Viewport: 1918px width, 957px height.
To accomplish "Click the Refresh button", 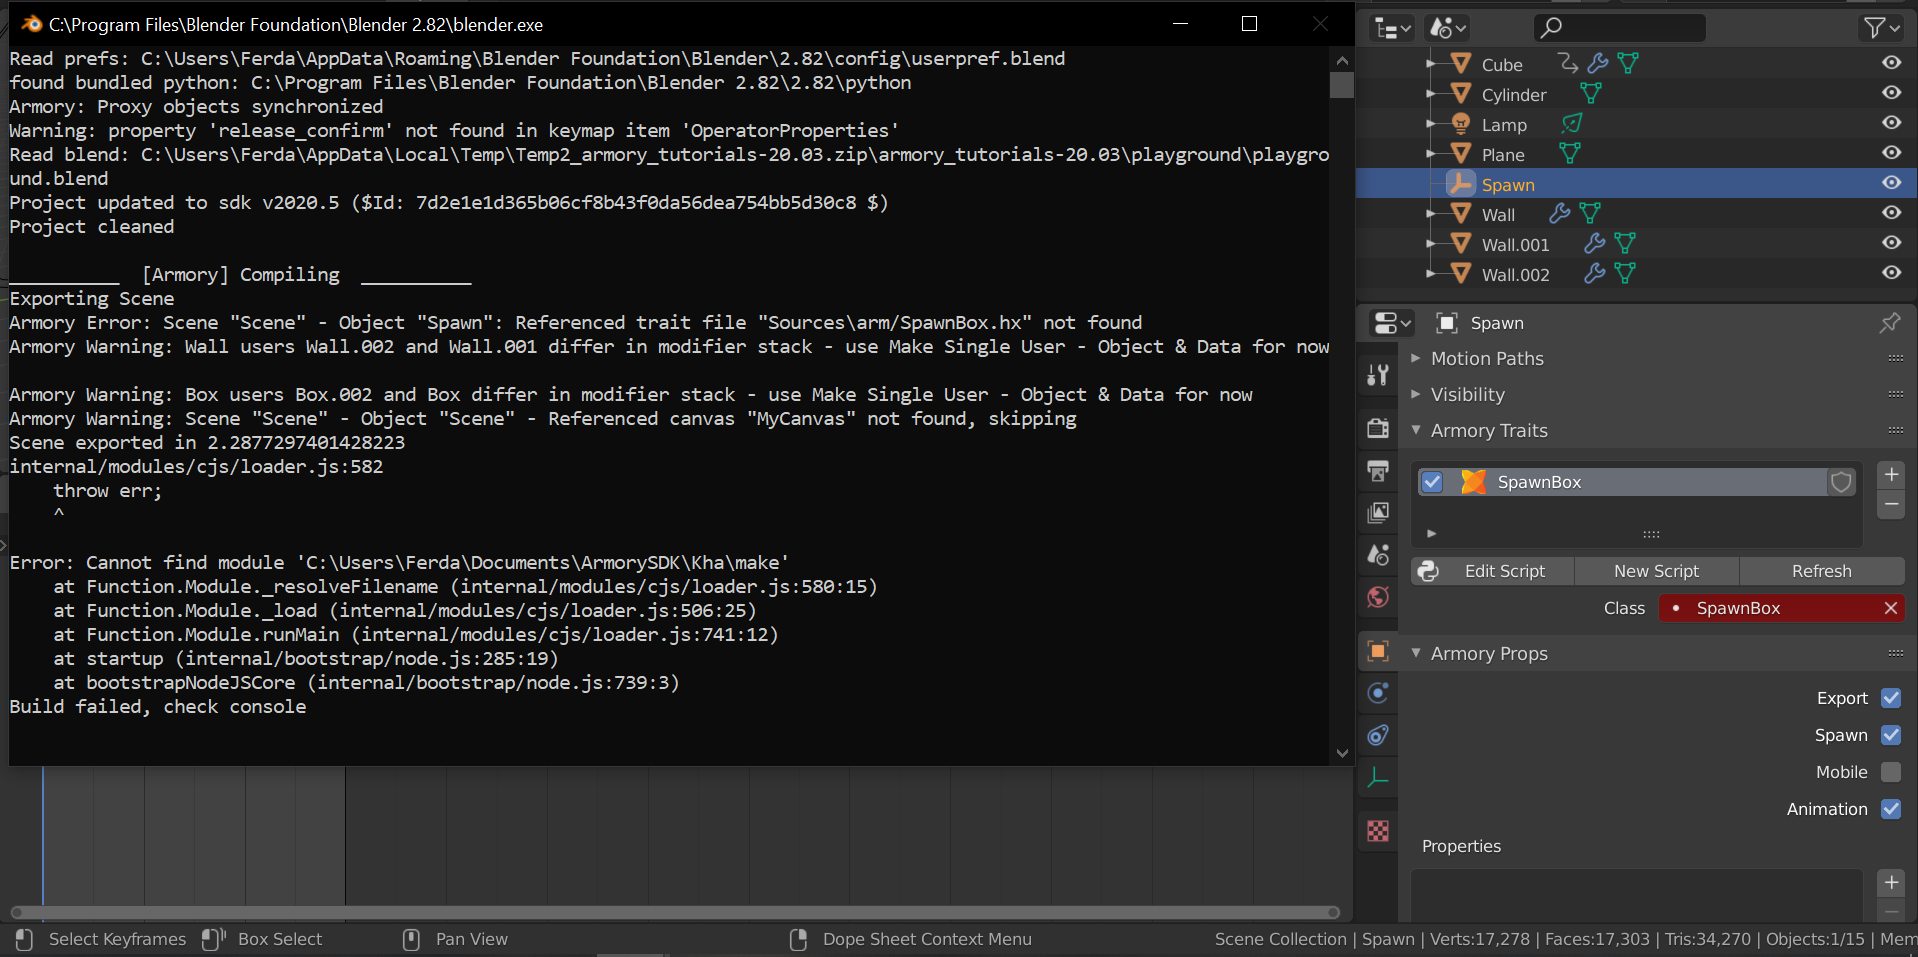I will (1822, 571).
